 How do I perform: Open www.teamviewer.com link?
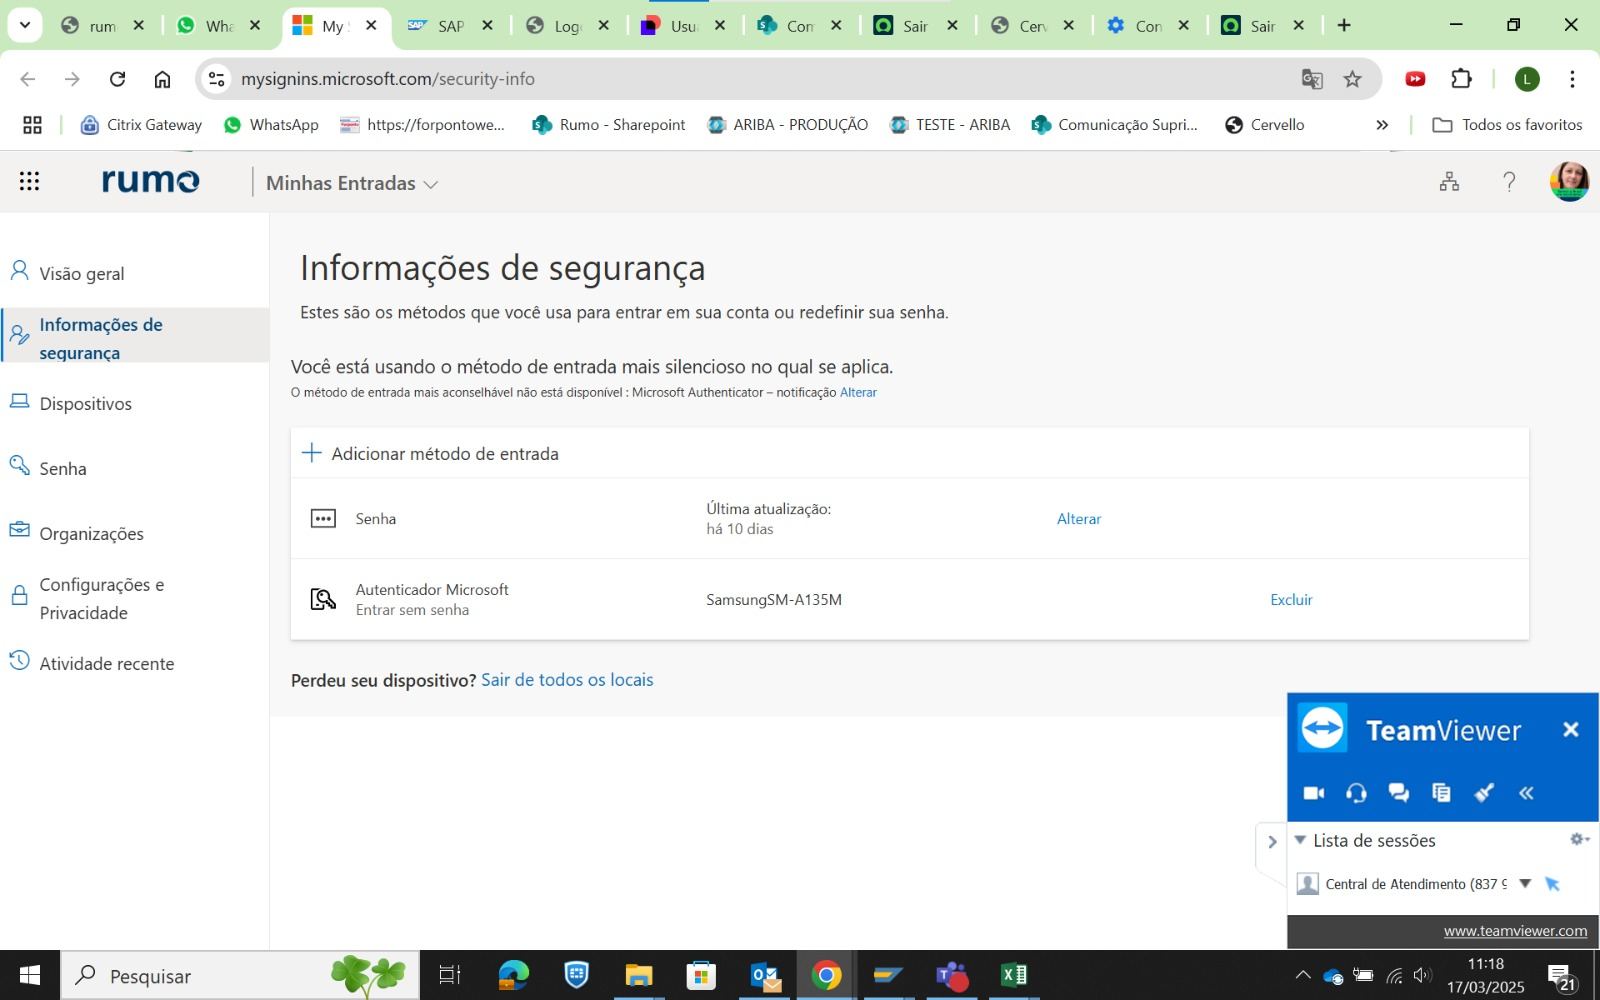[x=1515, y=930]
